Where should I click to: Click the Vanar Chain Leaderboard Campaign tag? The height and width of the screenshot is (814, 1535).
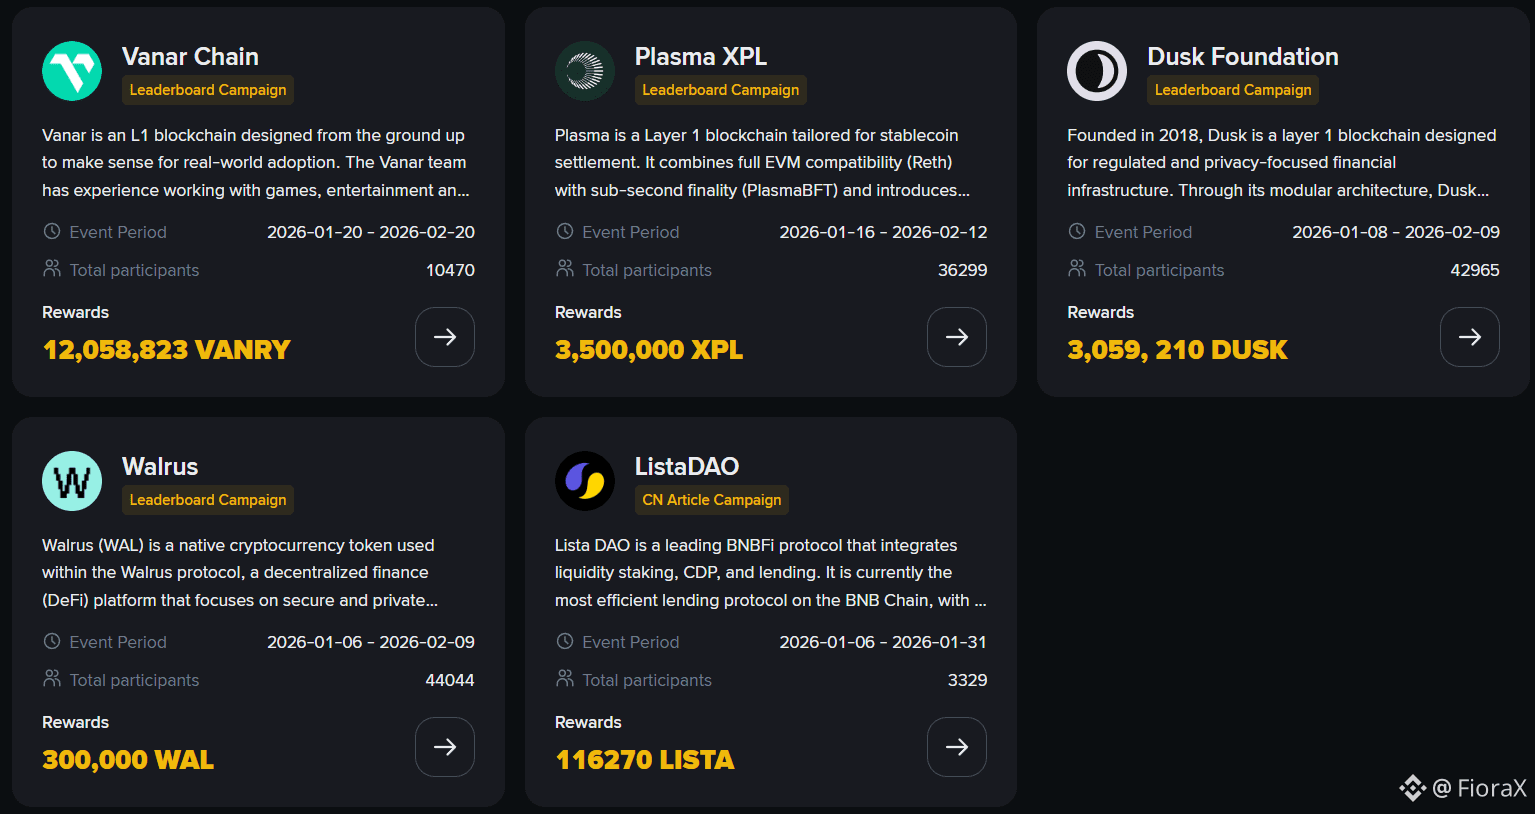tap(208, 90)
